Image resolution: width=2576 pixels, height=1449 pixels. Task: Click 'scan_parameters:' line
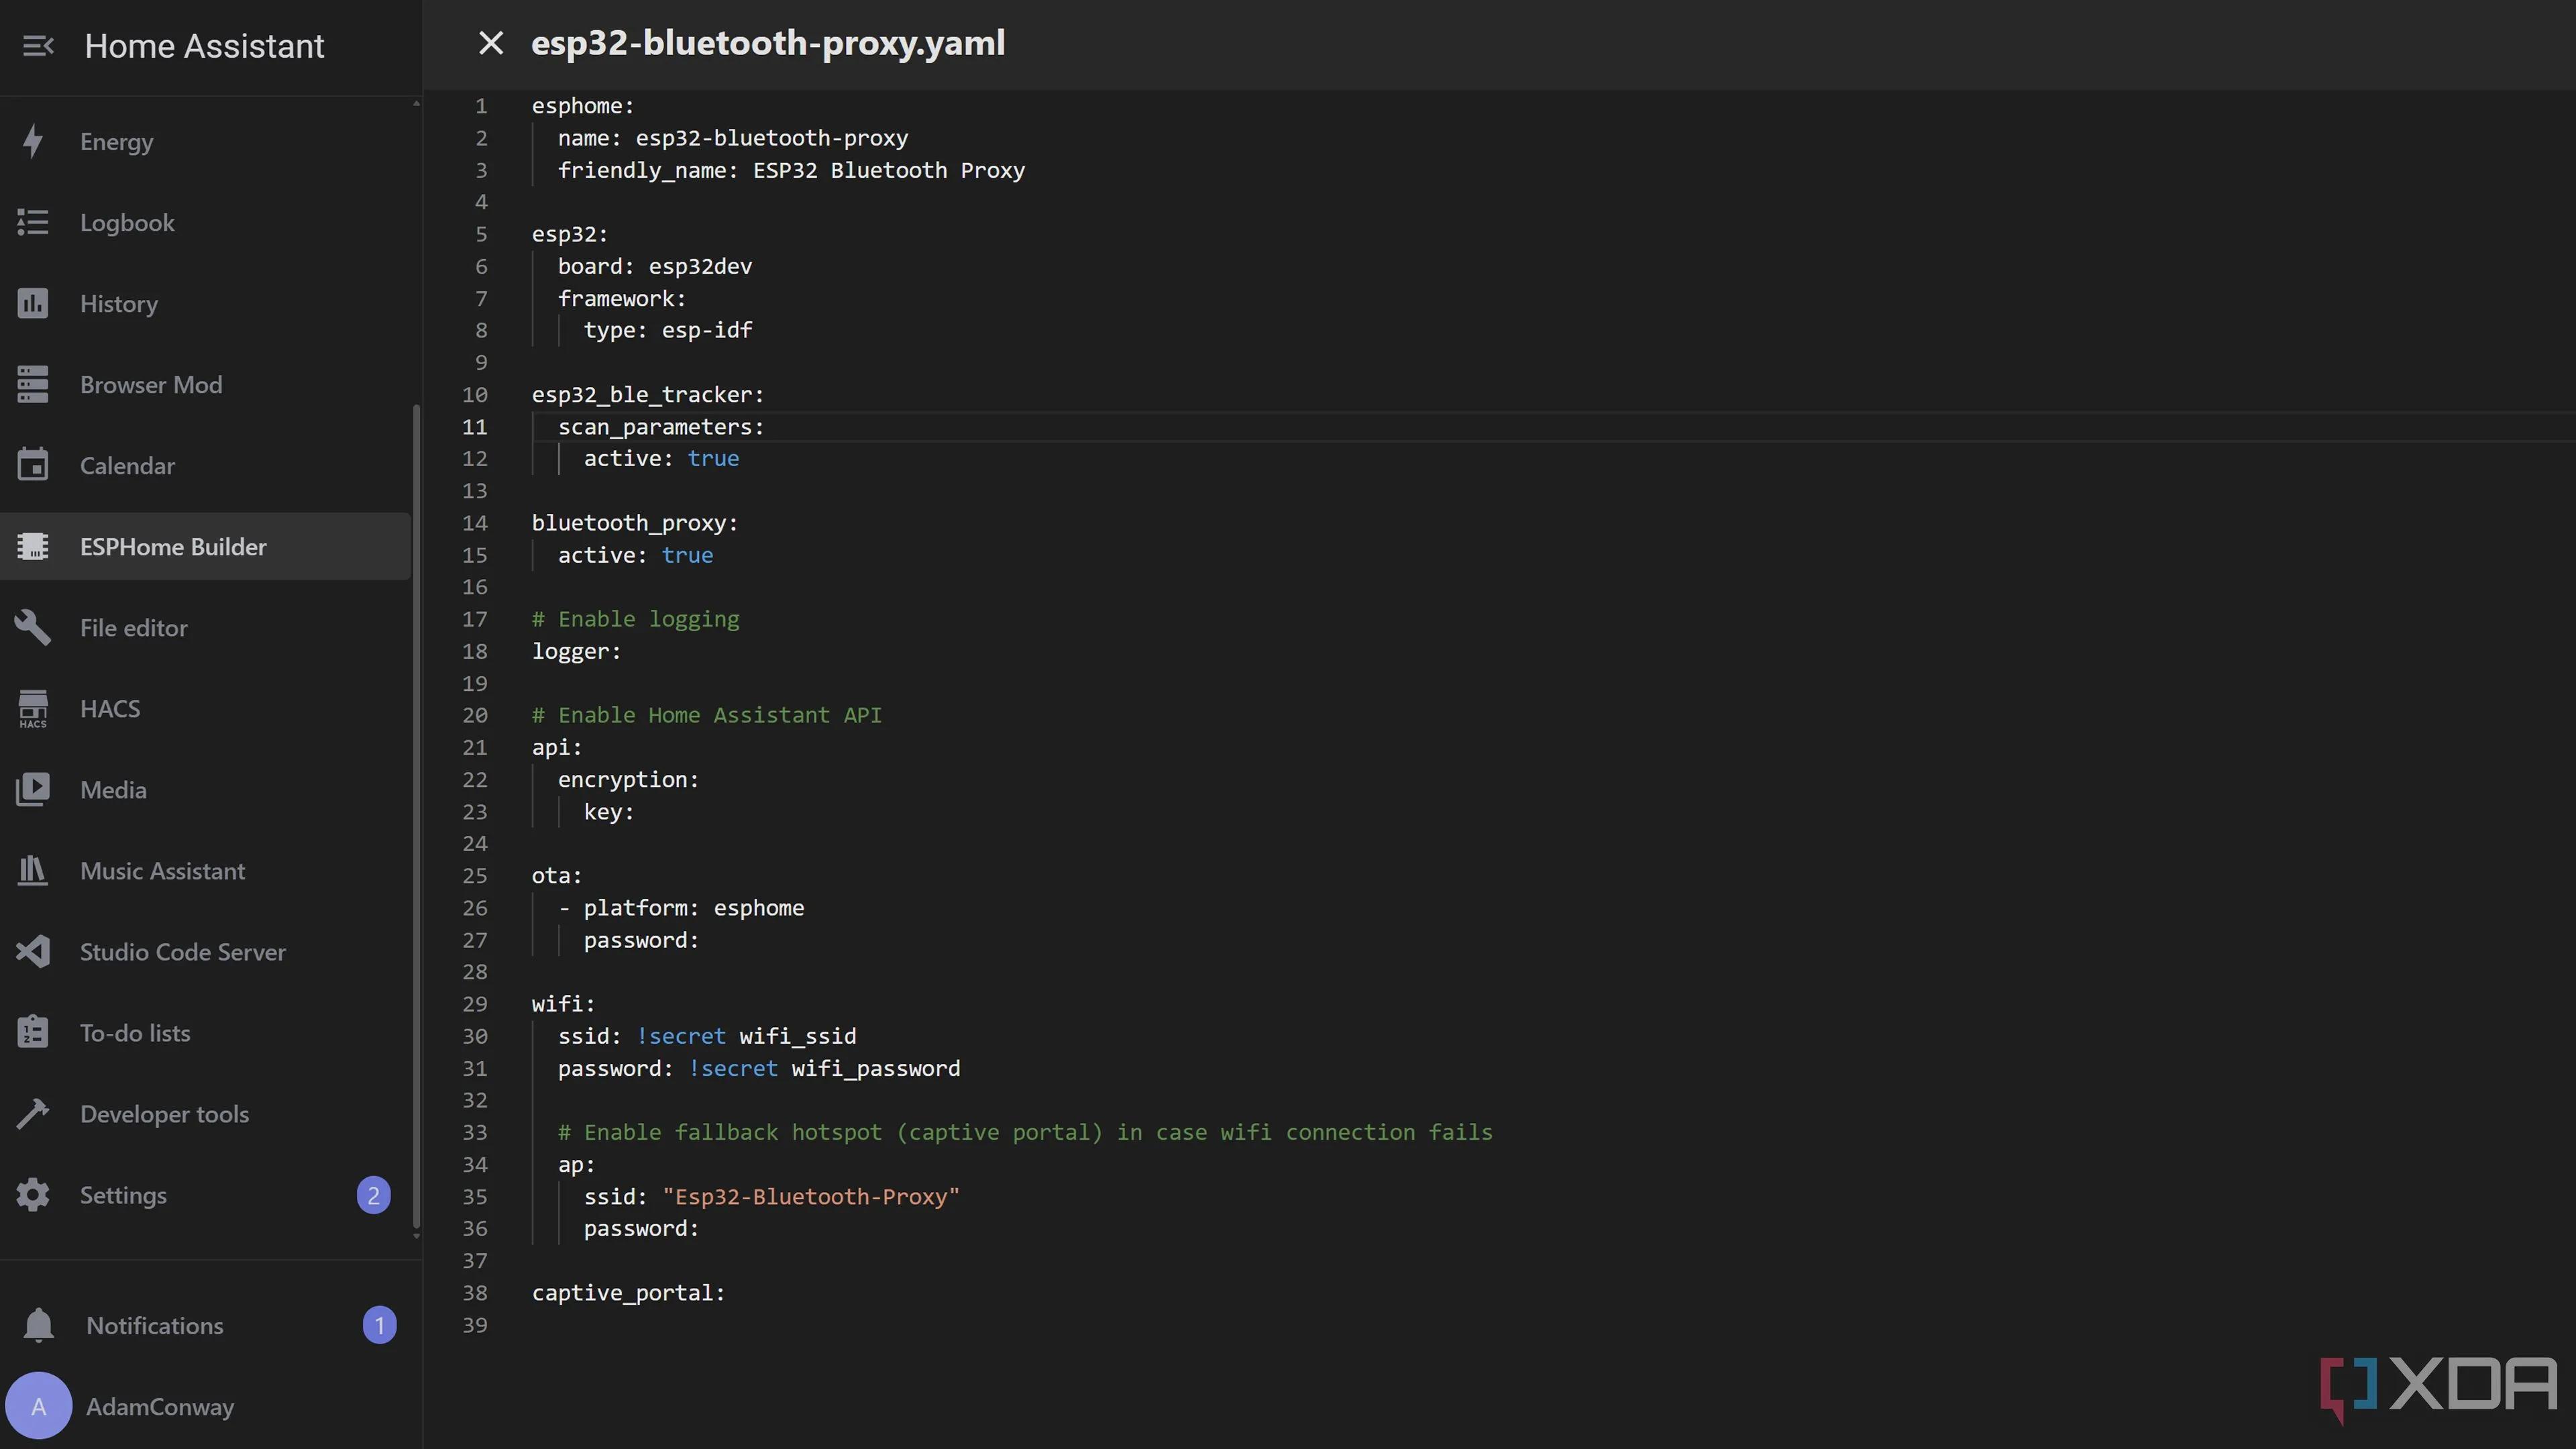click(661, 426)
